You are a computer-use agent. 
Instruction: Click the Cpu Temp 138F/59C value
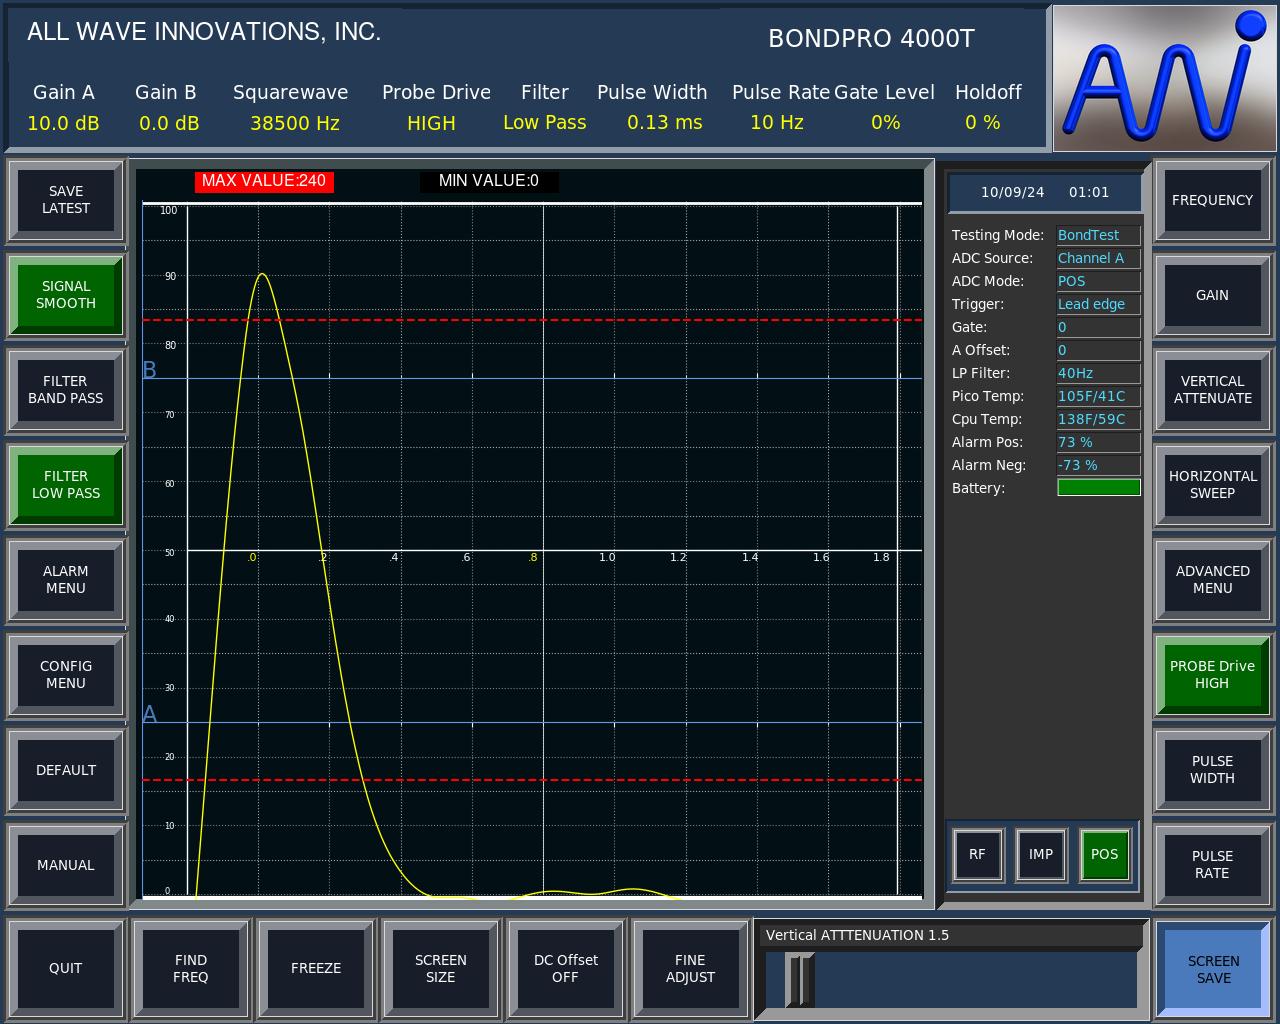point(1098,419)
